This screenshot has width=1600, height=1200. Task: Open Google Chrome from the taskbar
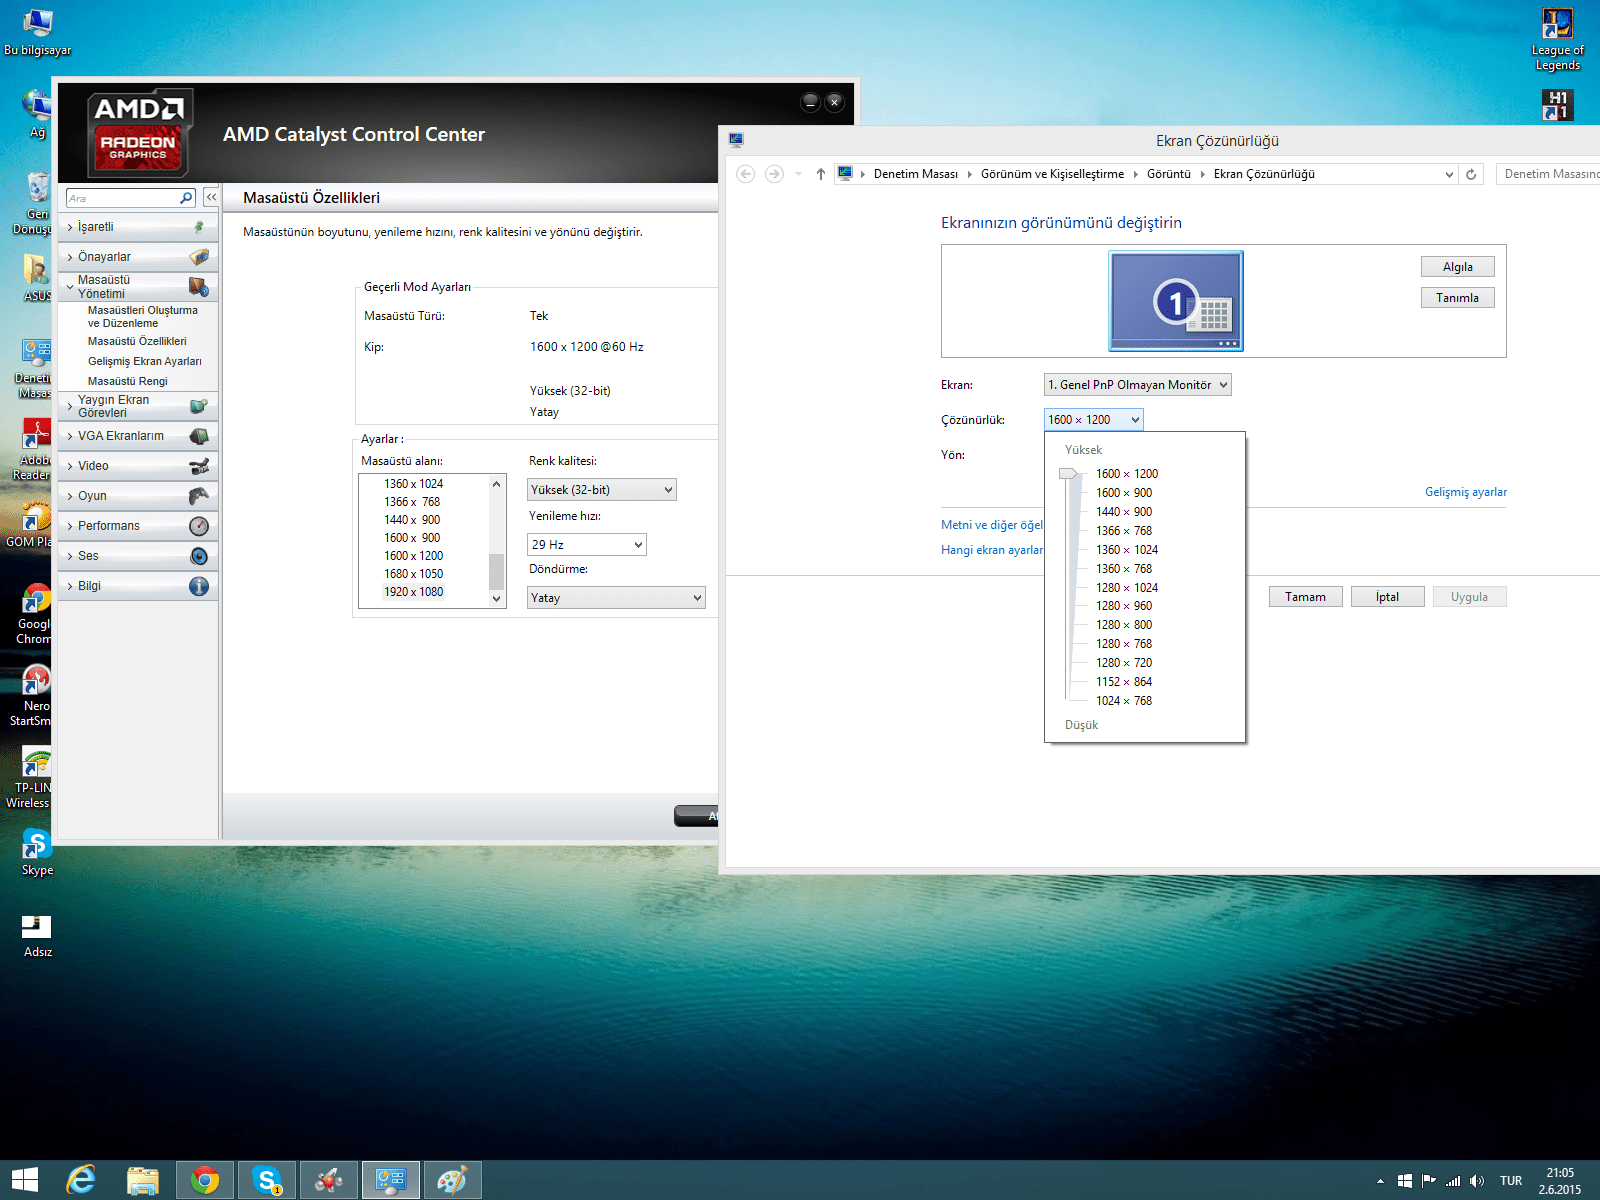pos(205,1180)
